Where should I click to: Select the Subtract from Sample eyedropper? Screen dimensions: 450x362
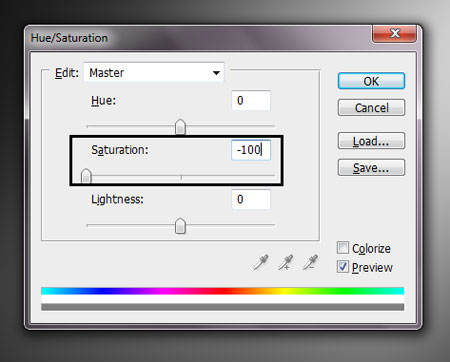[x=310, y=262]
